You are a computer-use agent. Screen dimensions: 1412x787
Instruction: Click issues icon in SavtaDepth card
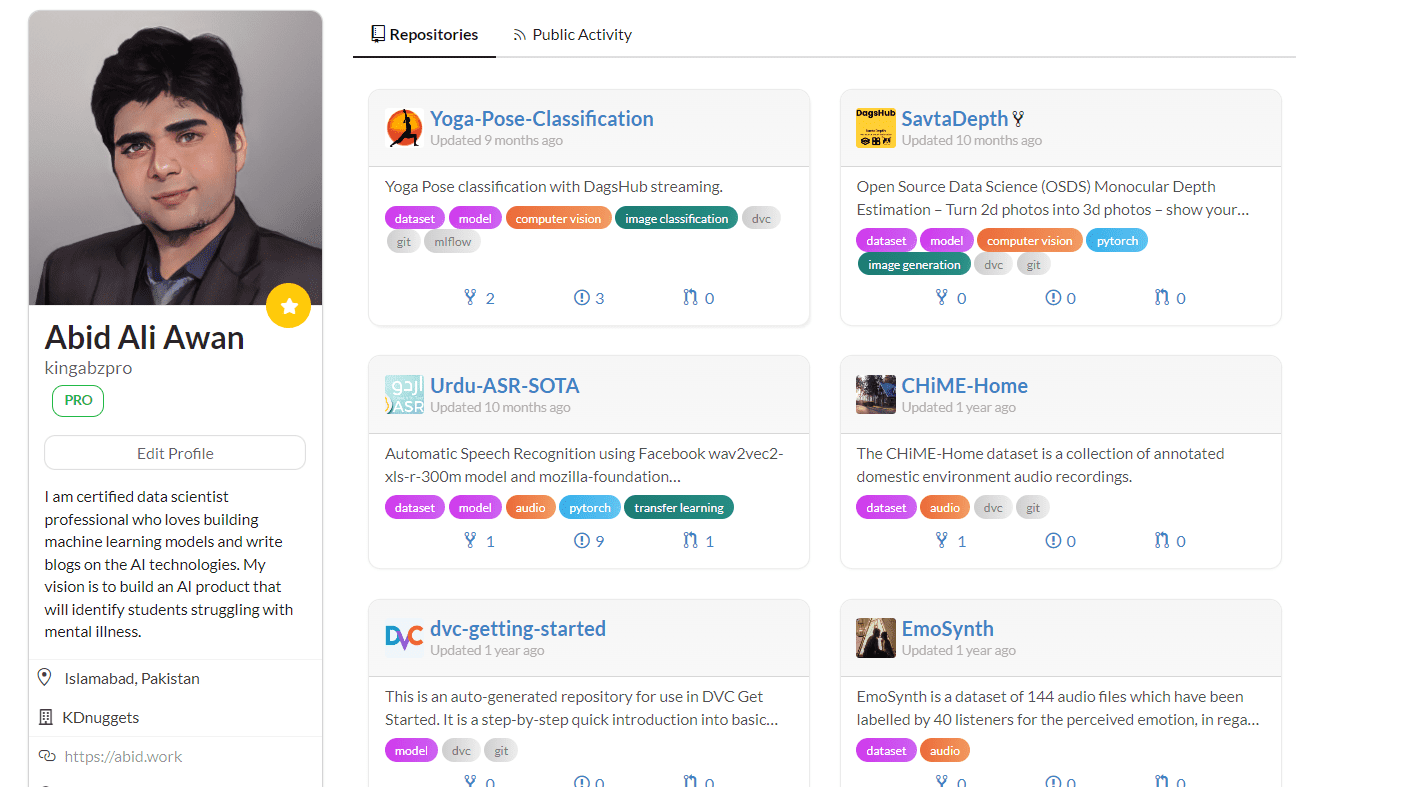(x=1053, y=297)
